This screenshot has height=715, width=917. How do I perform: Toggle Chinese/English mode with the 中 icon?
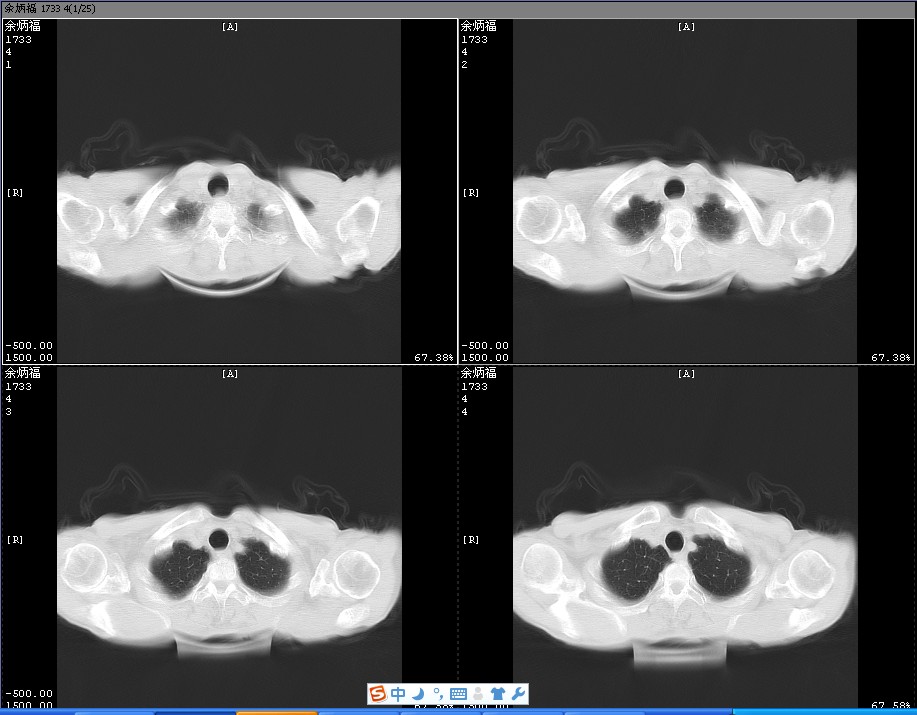coord(398,694)
